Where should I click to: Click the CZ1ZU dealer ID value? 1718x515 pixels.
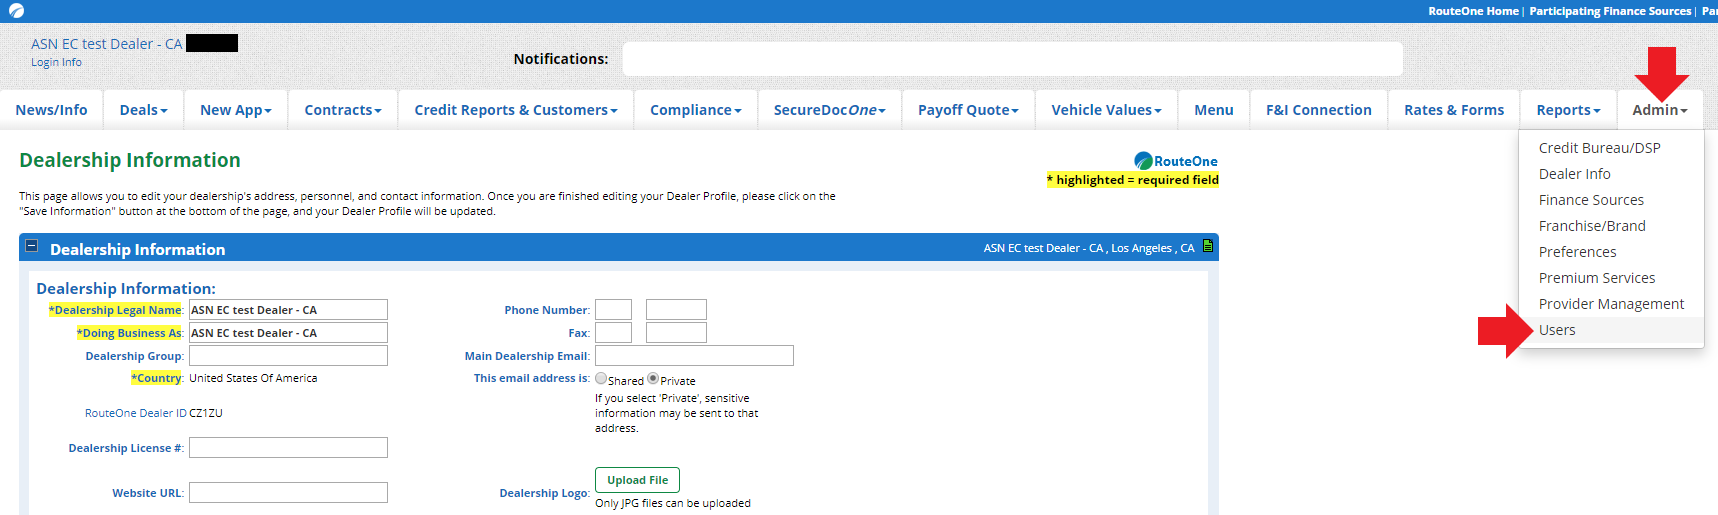click(206, 413)
